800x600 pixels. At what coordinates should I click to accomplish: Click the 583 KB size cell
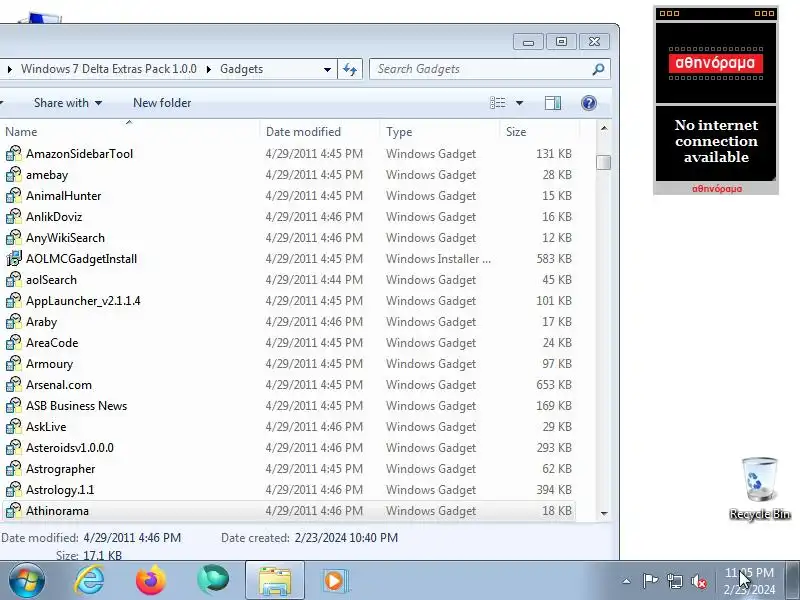554,259
